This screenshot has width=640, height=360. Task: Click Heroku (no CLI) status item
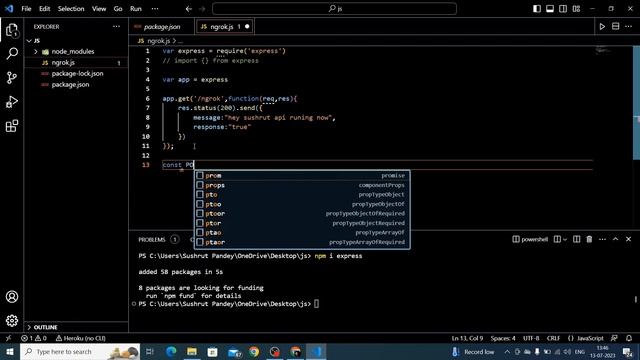(80, 338)
